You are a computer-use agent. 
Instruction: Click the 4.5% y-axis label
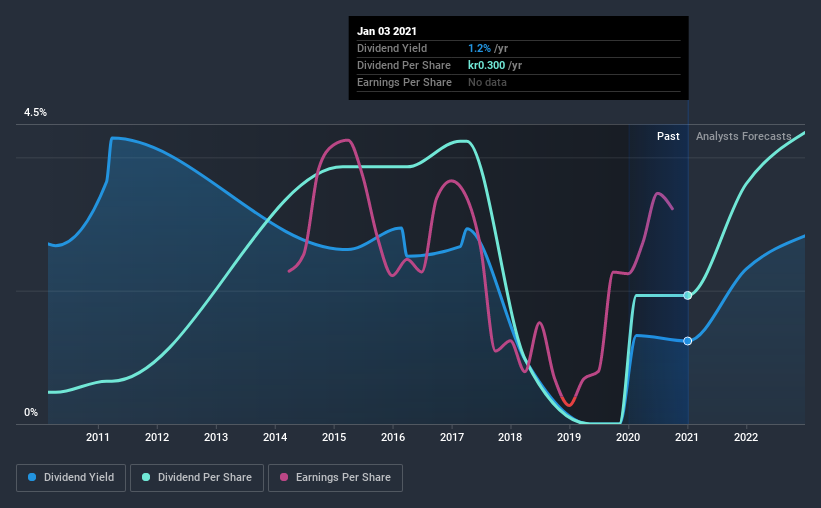coord(35,113)
